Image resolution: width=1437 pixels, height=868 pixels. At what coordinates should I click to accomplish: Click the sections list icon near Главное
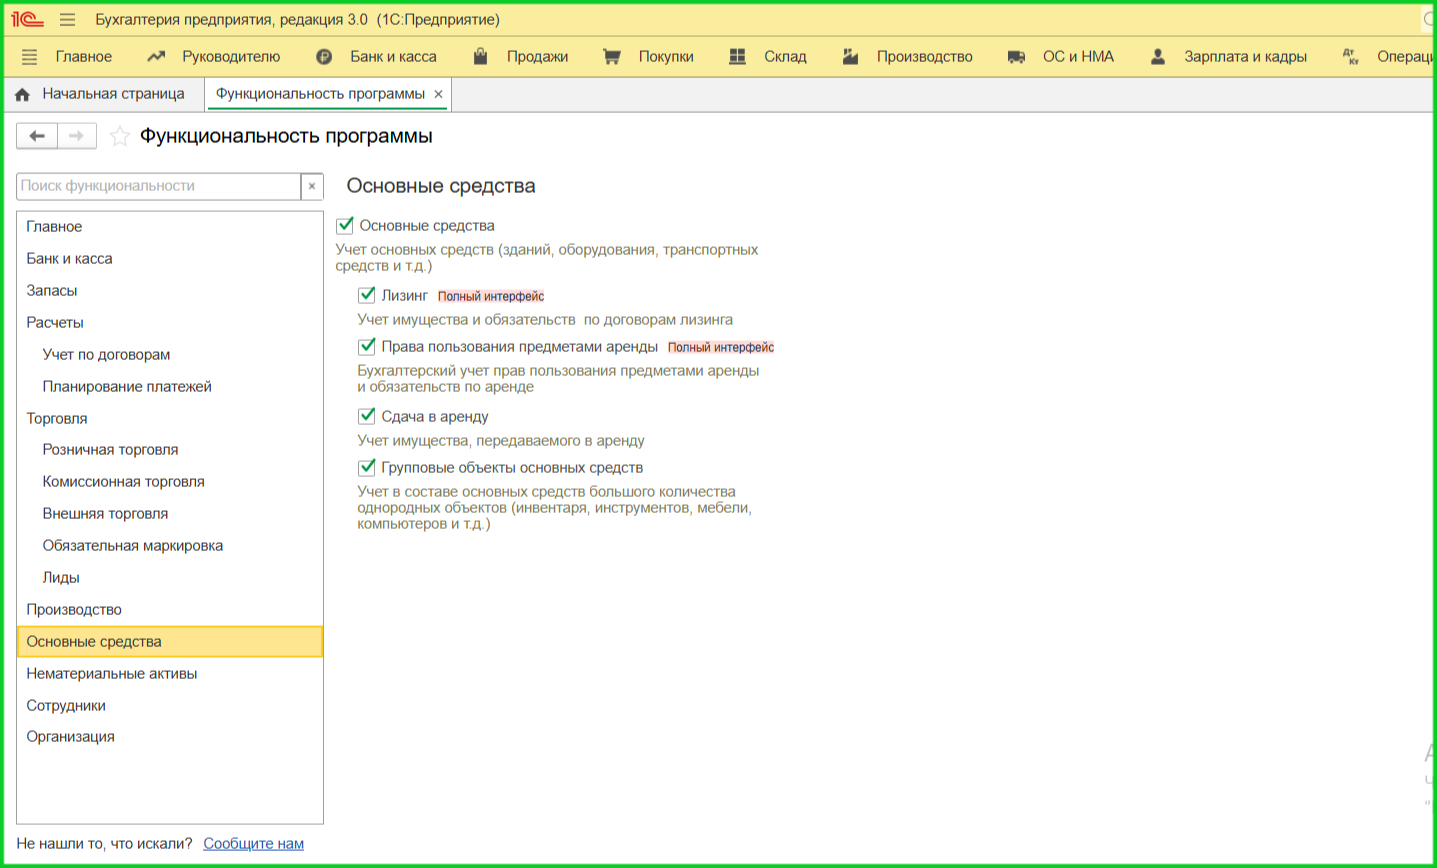[29, 57]
